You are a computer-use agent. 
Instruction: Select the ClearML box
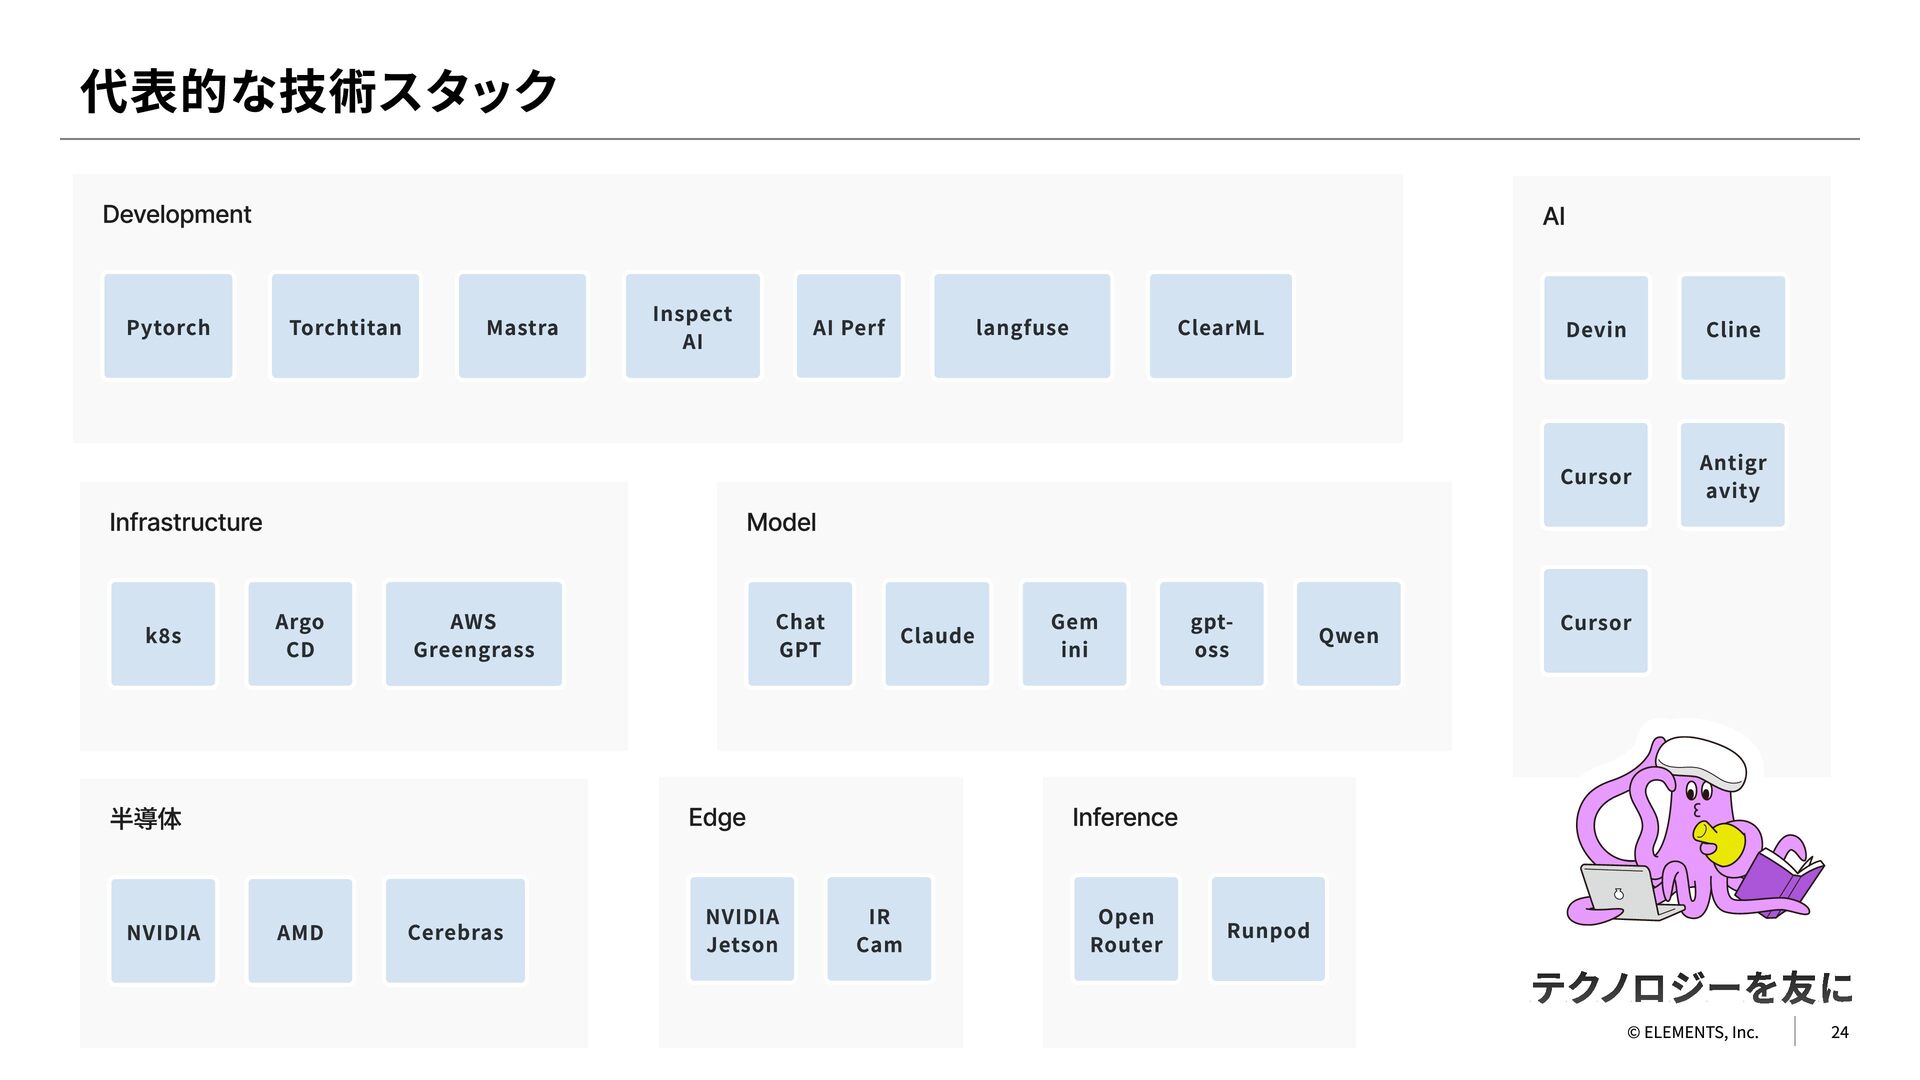click(x=1220, y=327)
